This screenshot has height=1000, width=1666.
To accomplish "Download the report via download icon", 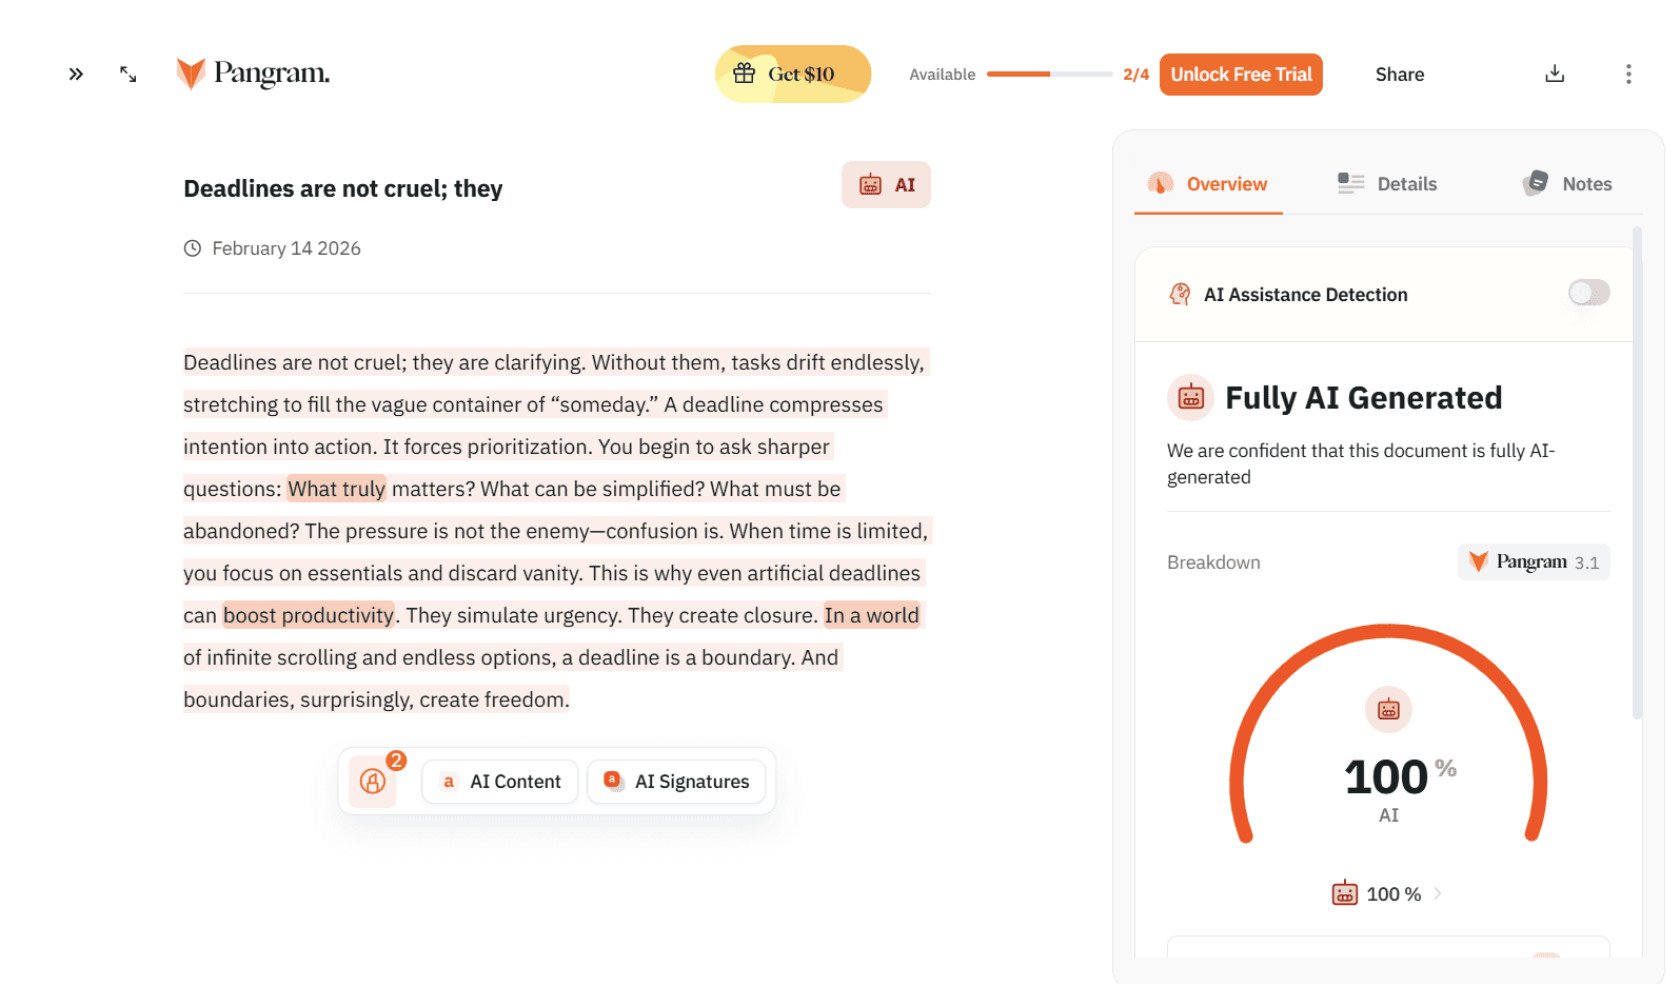I will coord(1554,74).
